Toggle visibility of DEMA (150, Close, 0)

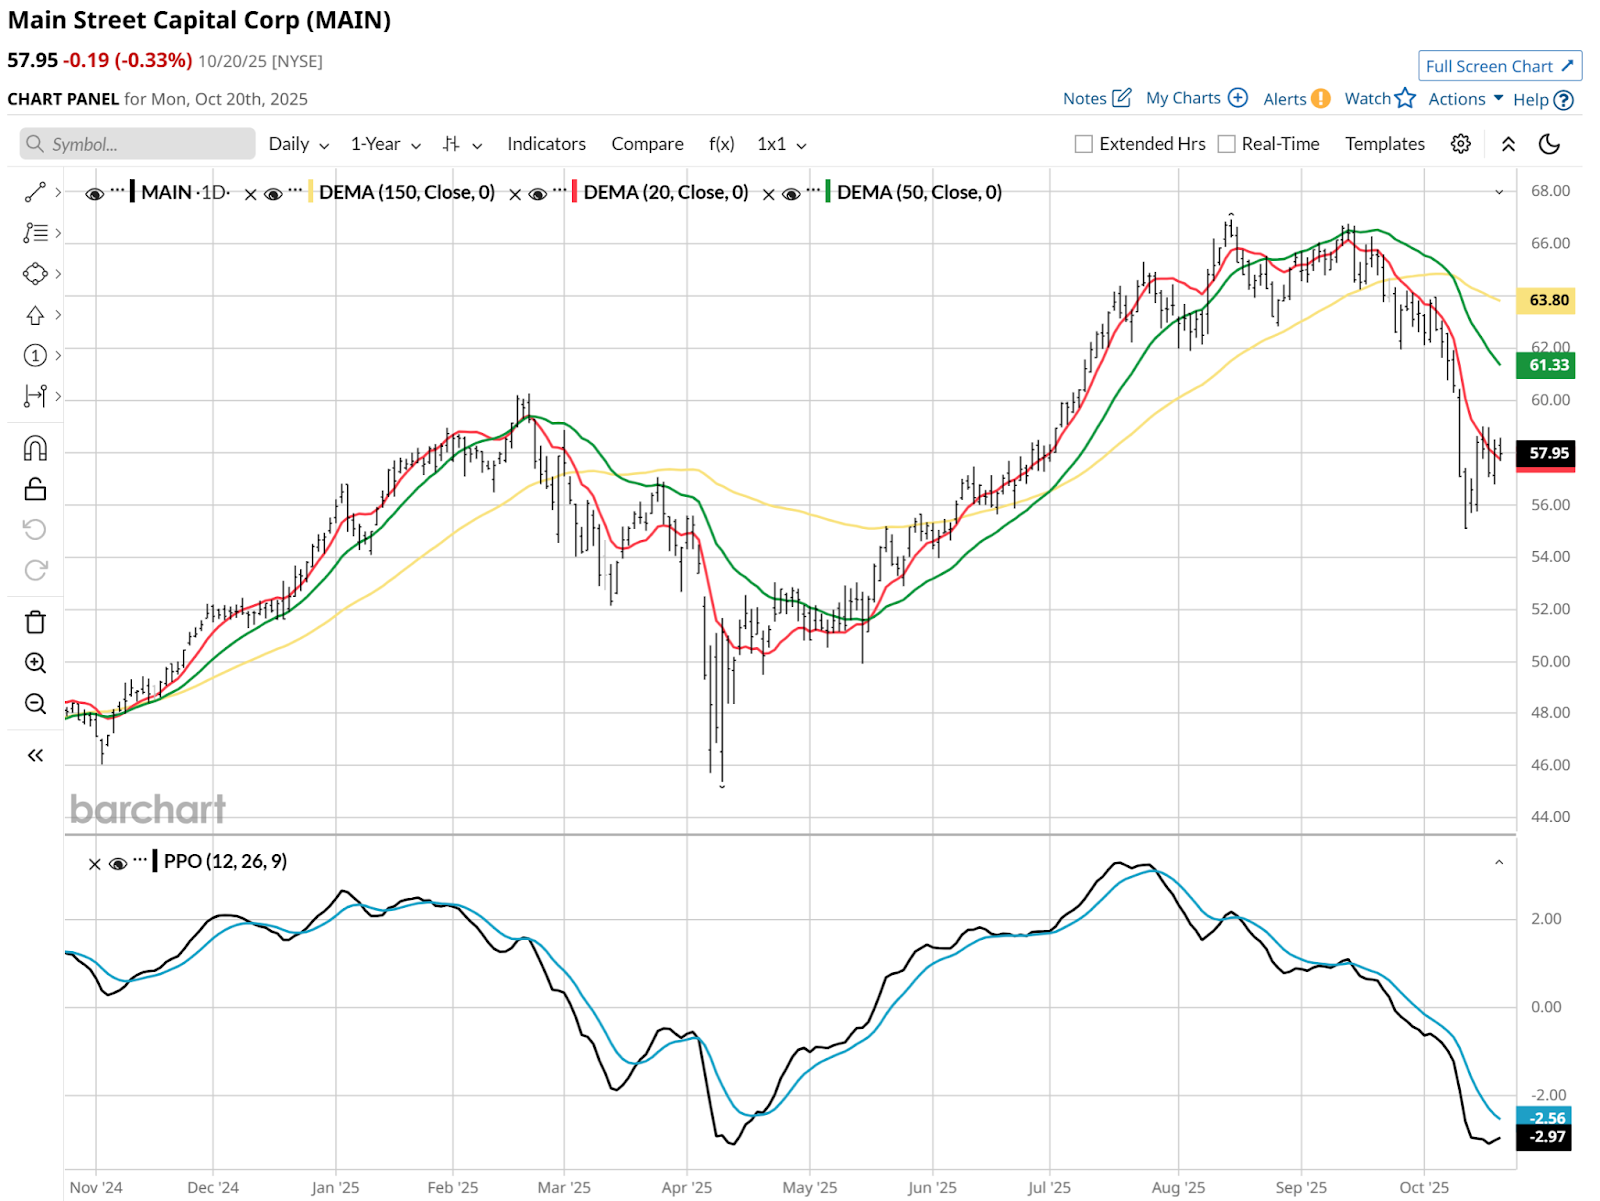(x=273, y=194)
